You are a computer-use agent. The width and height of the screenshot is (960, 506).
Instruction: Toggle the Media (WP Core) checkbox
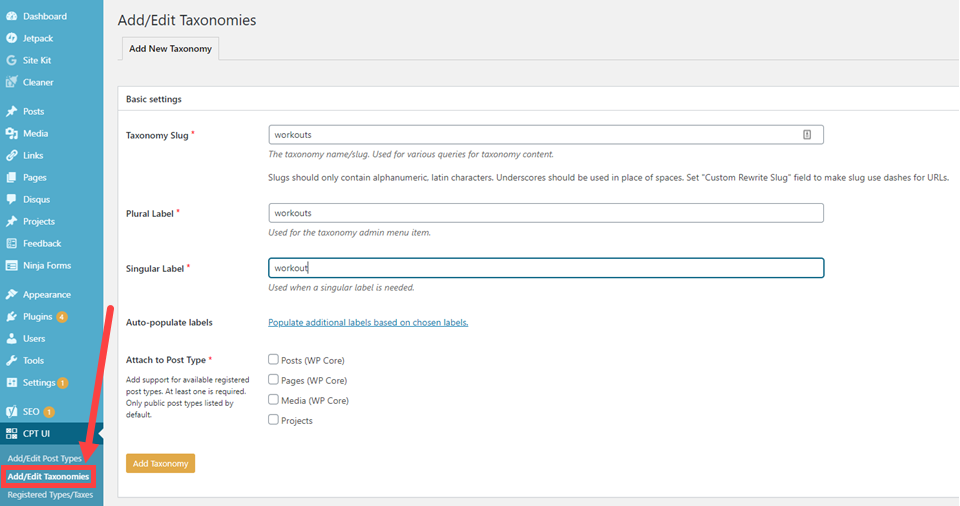click(273, 400)
